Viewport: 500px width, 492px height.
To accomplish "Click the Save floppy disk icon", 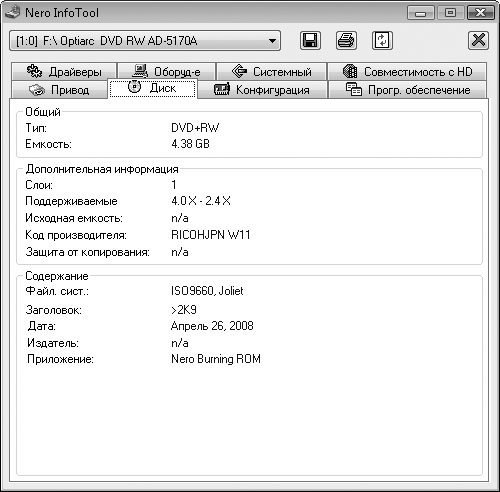I will pos(310,41).
